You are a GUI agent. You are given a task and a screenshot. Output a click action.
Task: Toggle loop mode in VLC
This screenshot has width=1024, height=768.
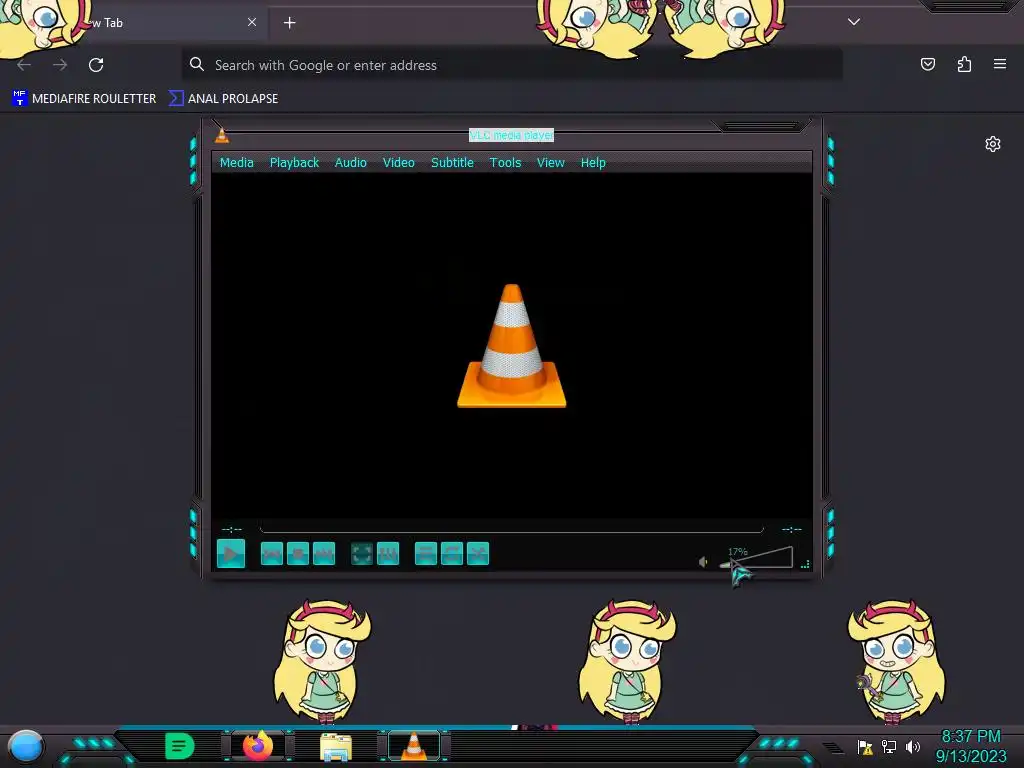pos(452,554)
